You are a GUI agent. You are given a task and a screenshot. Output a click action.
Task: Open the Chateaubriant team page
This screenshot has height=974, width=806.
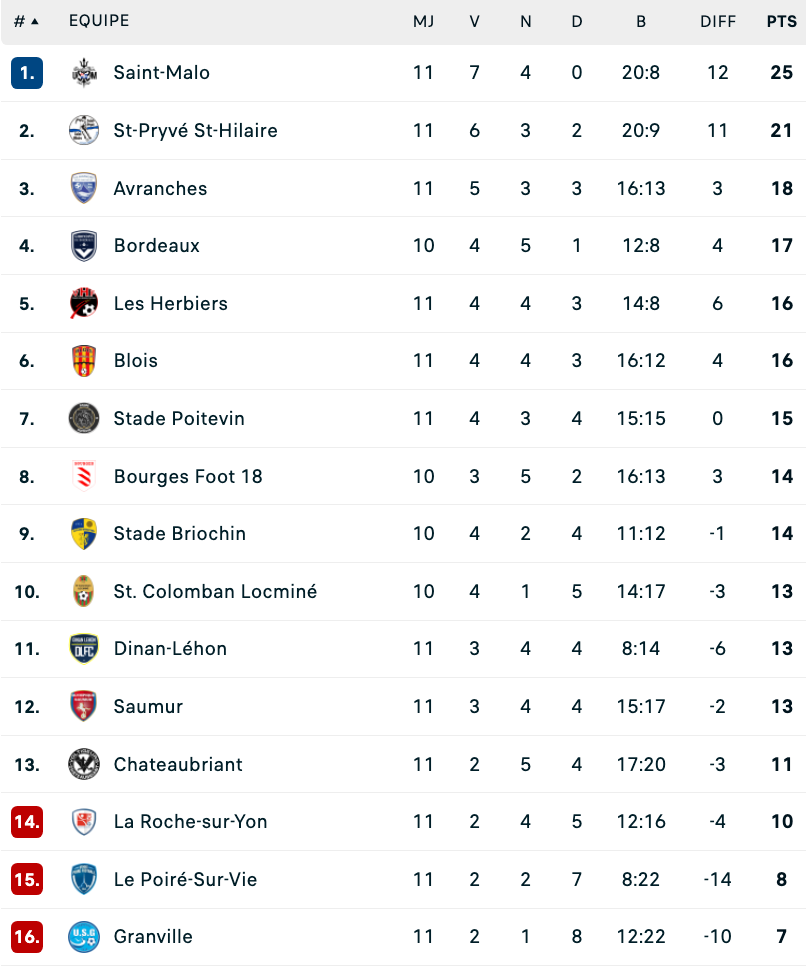(178, 765)
